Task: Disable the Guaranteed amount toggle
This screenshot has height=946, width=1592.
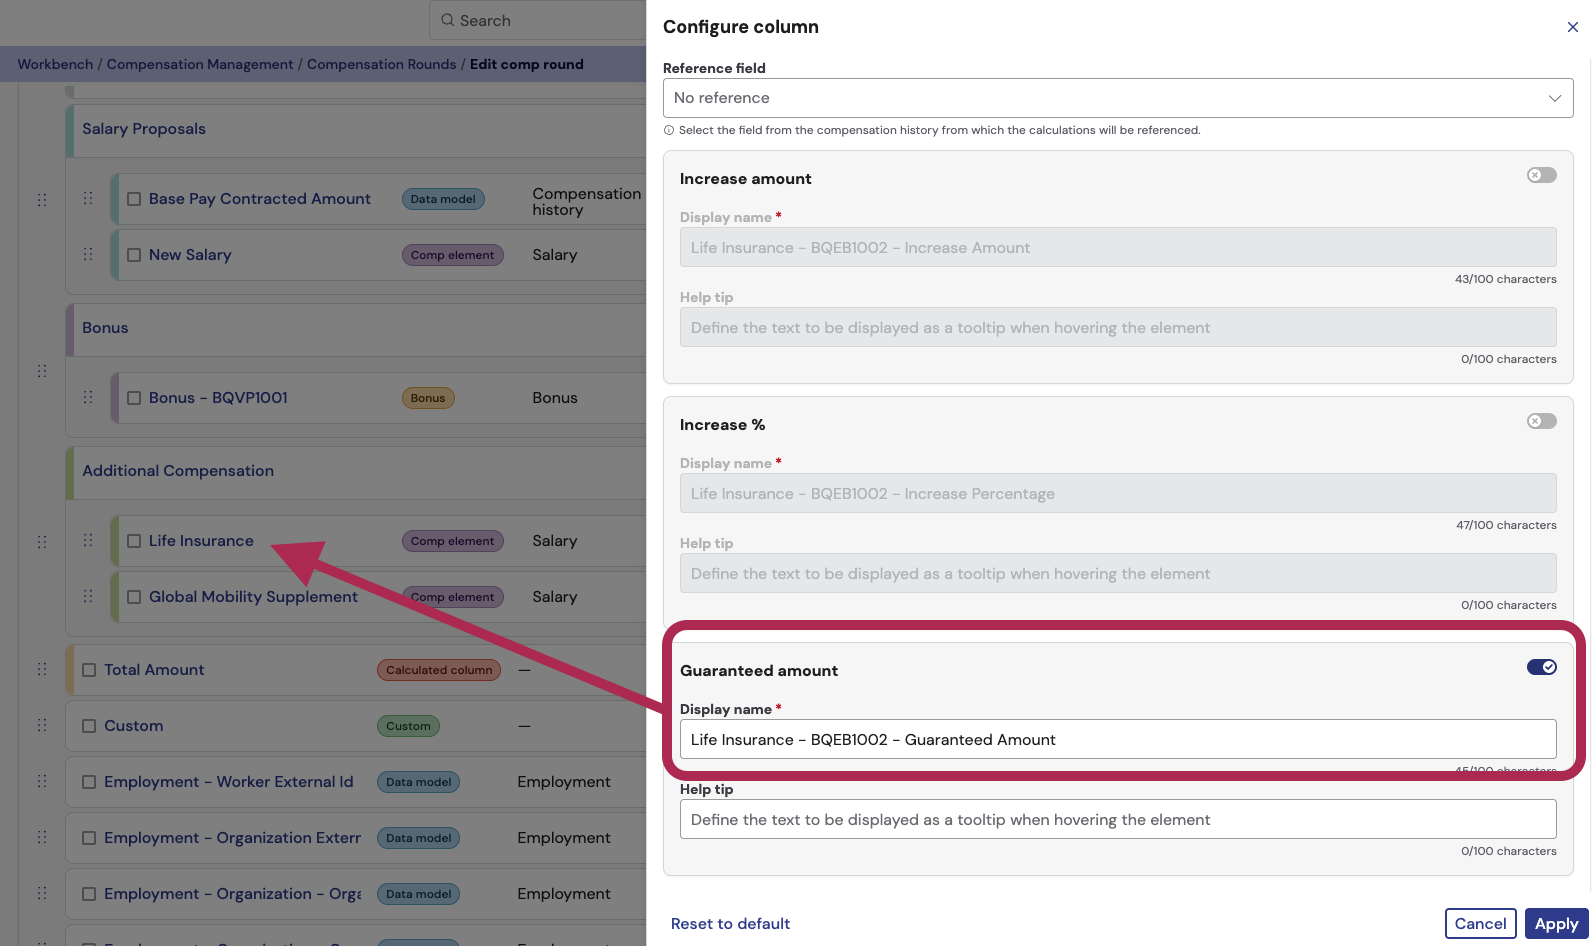Action: 1541,668
